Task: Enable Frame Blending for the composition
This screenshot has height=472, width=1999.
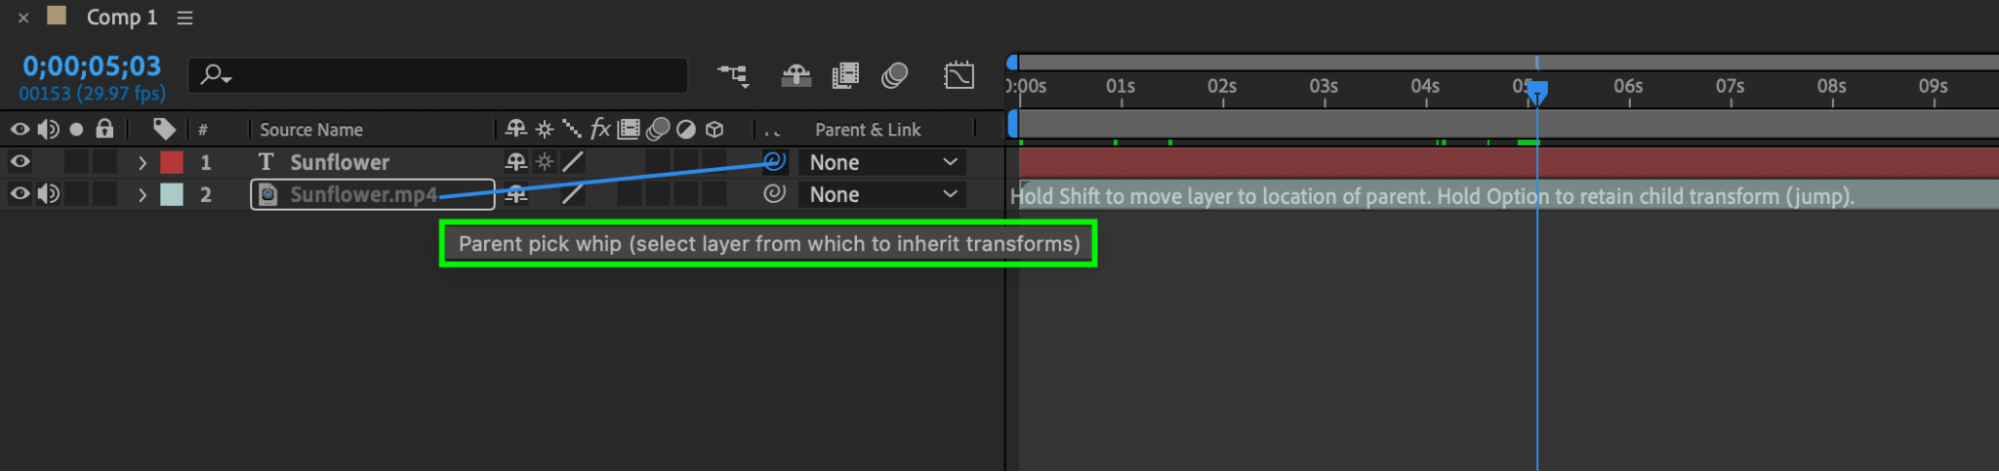Action: (x=845, y=75)
